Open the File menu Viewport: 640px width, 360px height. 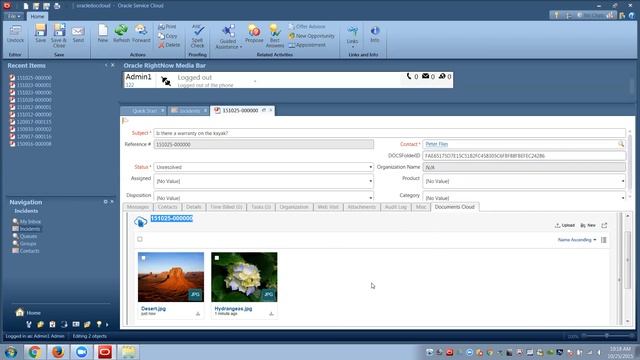click(14, 16)
